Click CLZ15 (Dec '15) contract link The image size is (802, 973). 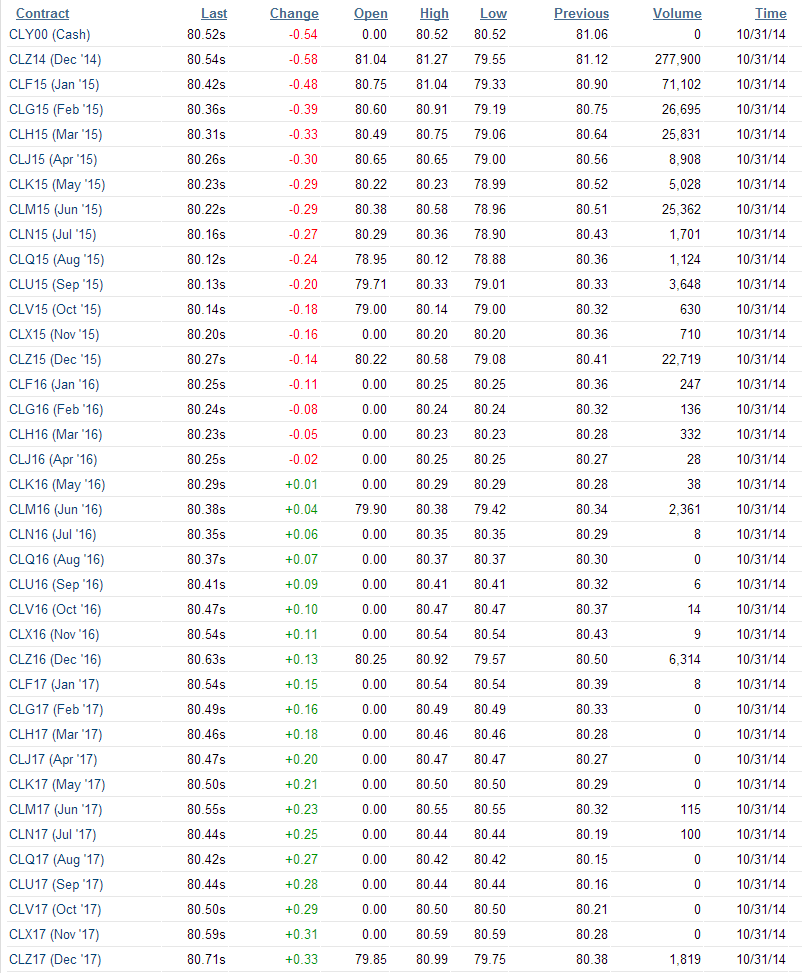click(x=55, y=359)
